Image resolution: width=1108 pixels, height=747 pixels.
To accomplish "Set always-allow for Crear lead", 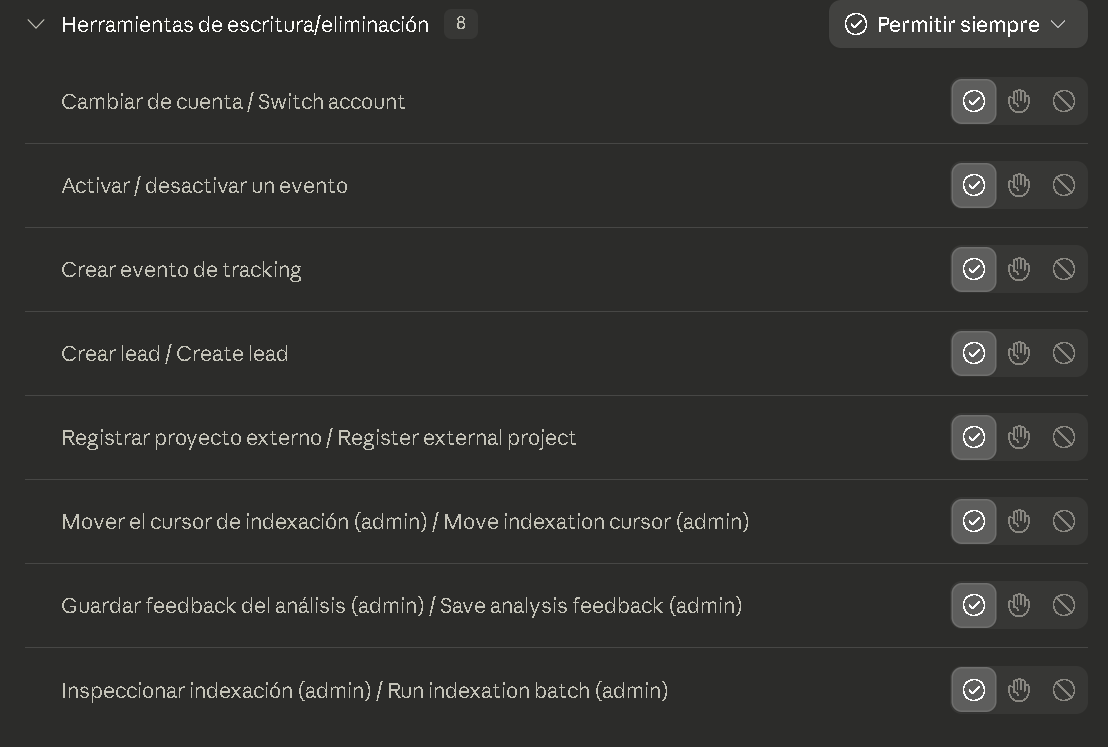I will click(x=974, y=353).
